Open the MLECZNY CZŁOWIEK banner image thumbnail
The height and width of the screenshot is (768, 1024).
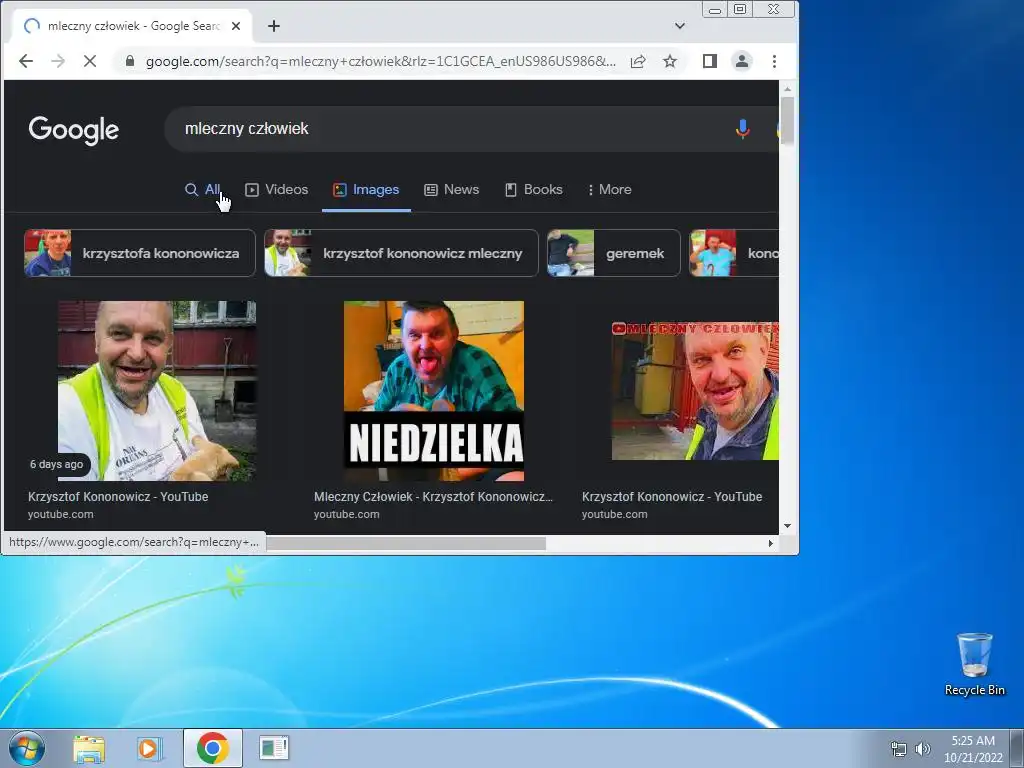695,391
